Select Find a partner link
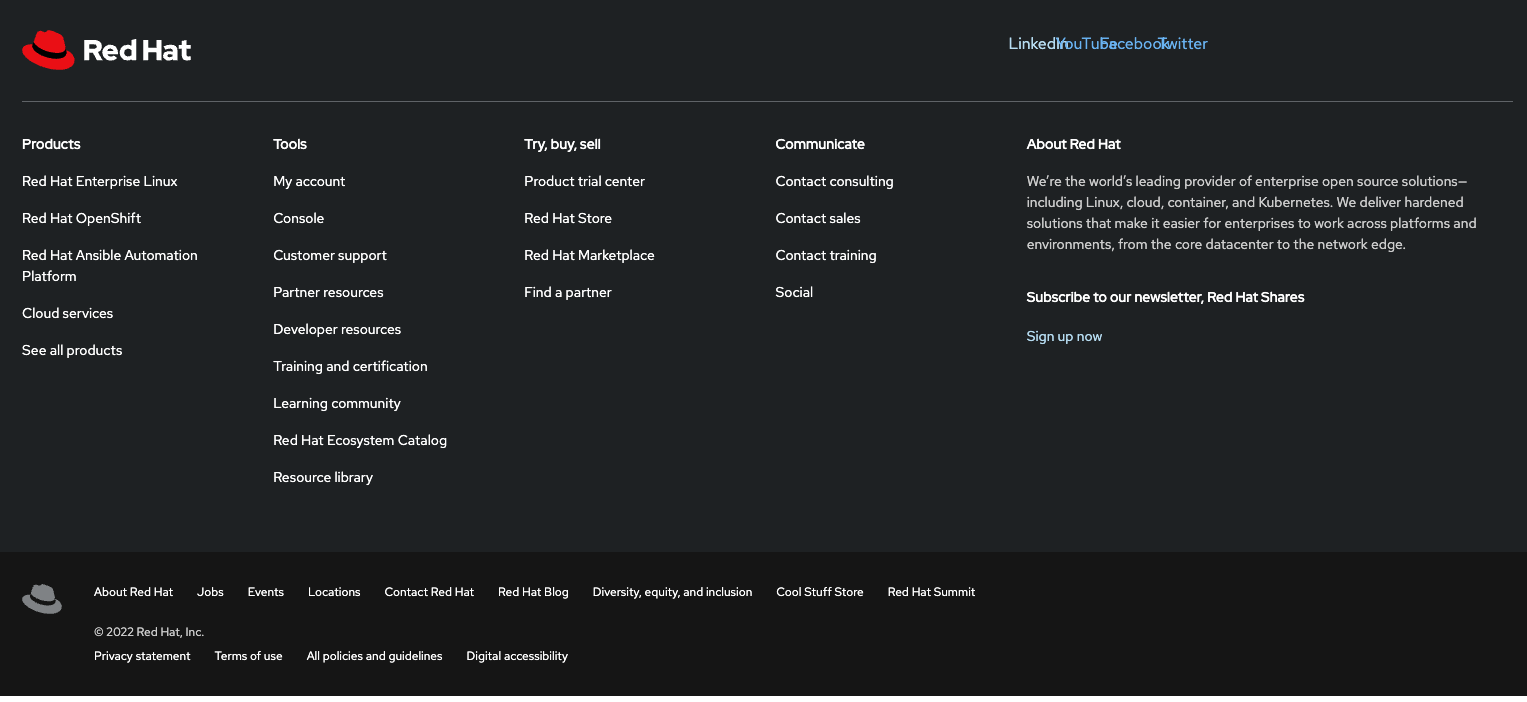 [x=568, y=292]
